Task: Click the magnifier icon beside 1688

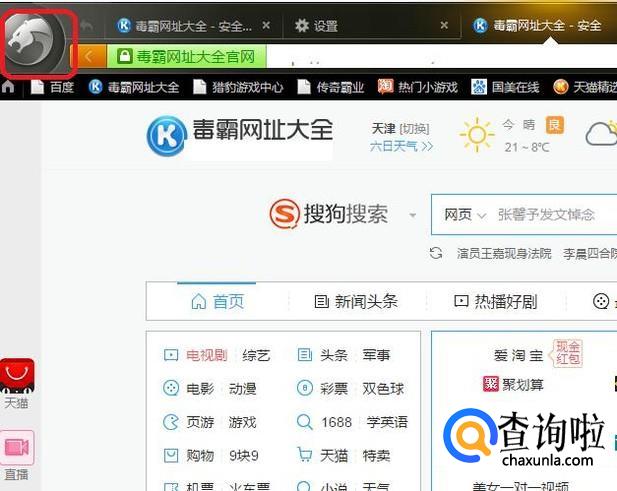Action: 305,422
